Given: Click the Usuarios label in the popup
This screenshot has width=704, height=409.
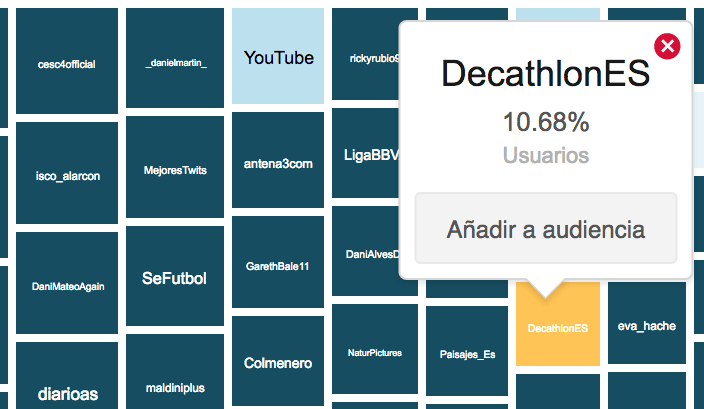Looking at the screenshot, I should tap(546, 155).
